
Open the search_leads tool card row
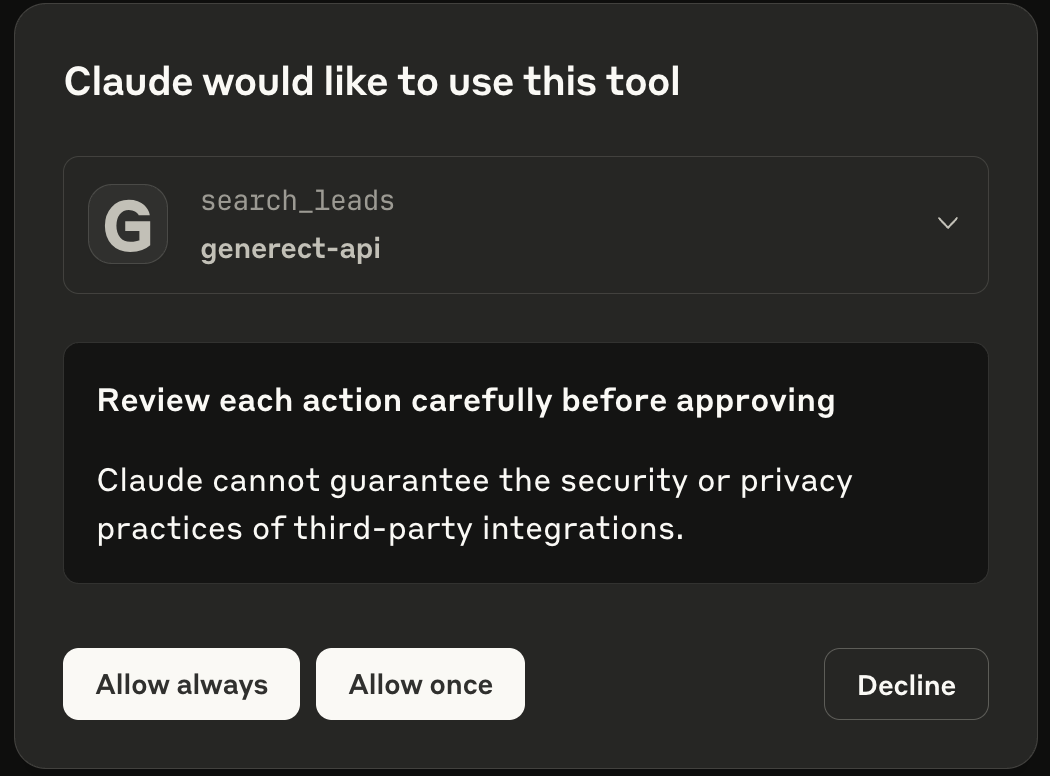point(526,225)
